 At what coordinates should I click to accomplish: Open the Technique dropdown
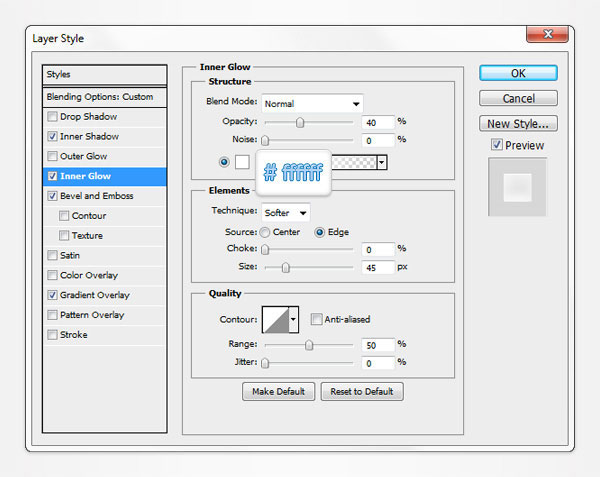pos(285,213)
